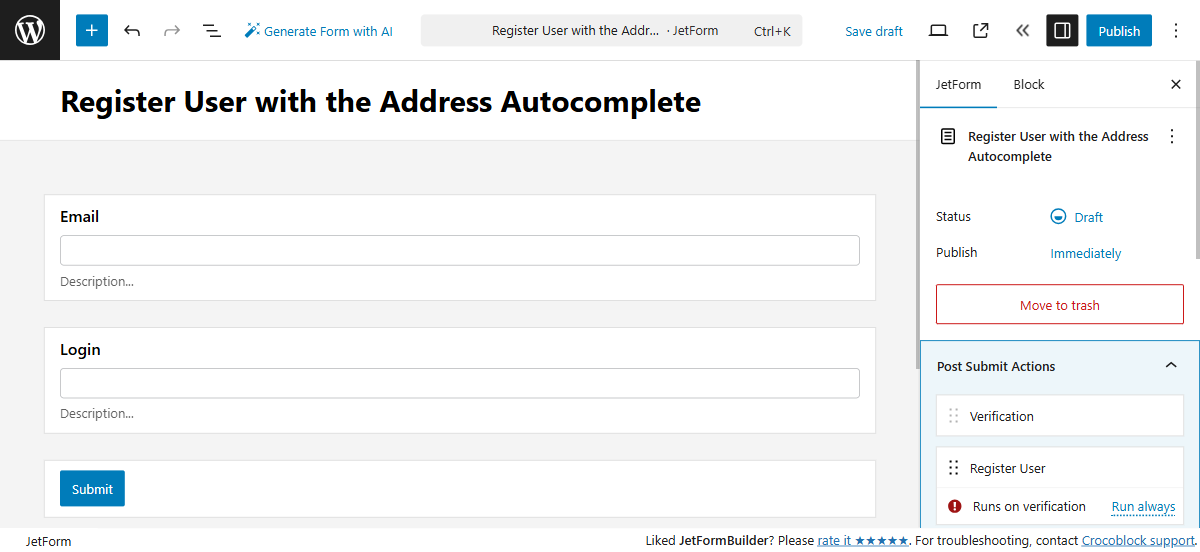Edit the Email field description text
Viewport: 1200px width, 552px height.
click(x=97, y=281)
